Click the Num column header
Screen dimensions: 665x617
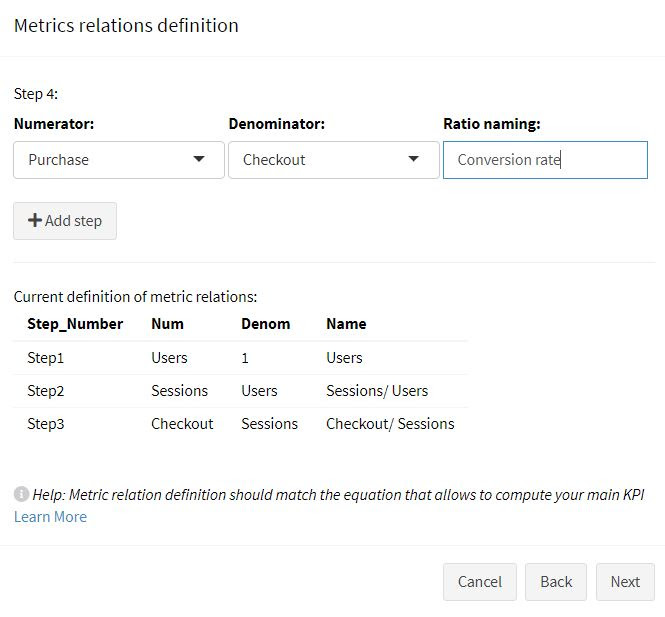pos(168,324)
